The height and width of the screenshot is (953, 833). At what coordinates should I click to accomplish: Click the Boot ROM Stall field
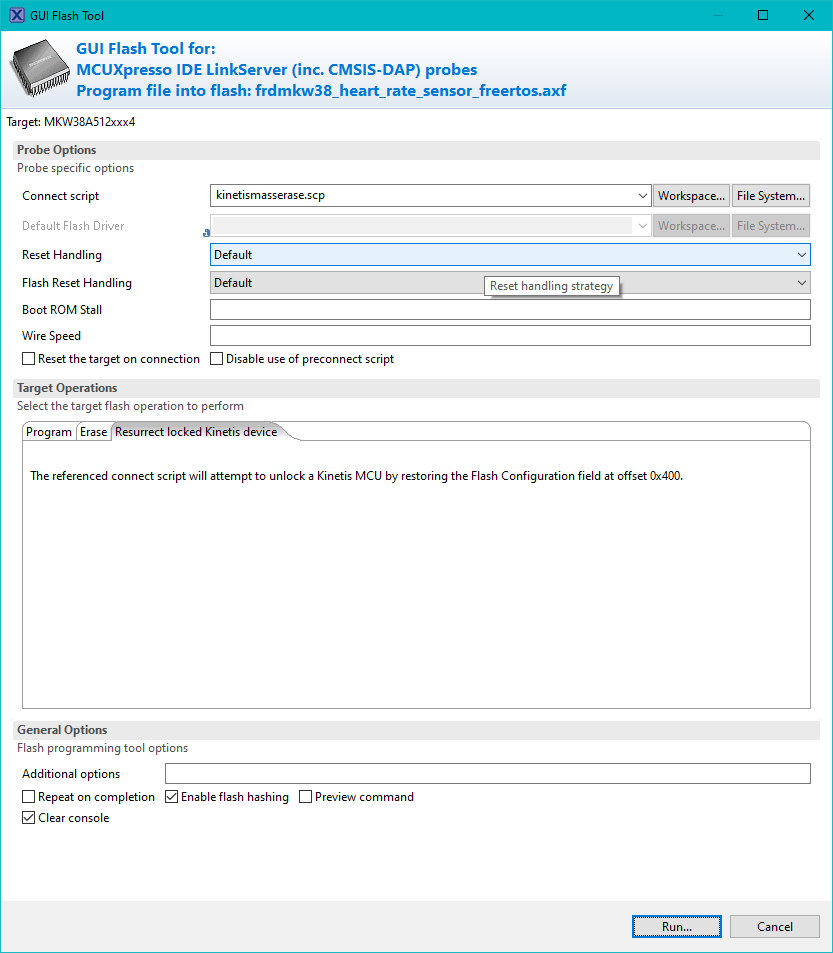click(510, 309)
